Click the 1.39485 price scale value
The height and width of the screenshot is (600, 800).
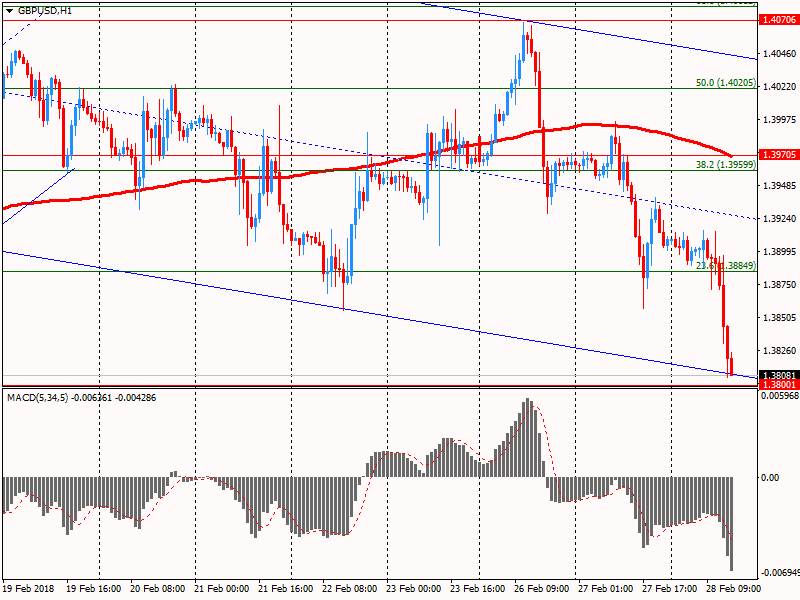click(x=779, y=185)
